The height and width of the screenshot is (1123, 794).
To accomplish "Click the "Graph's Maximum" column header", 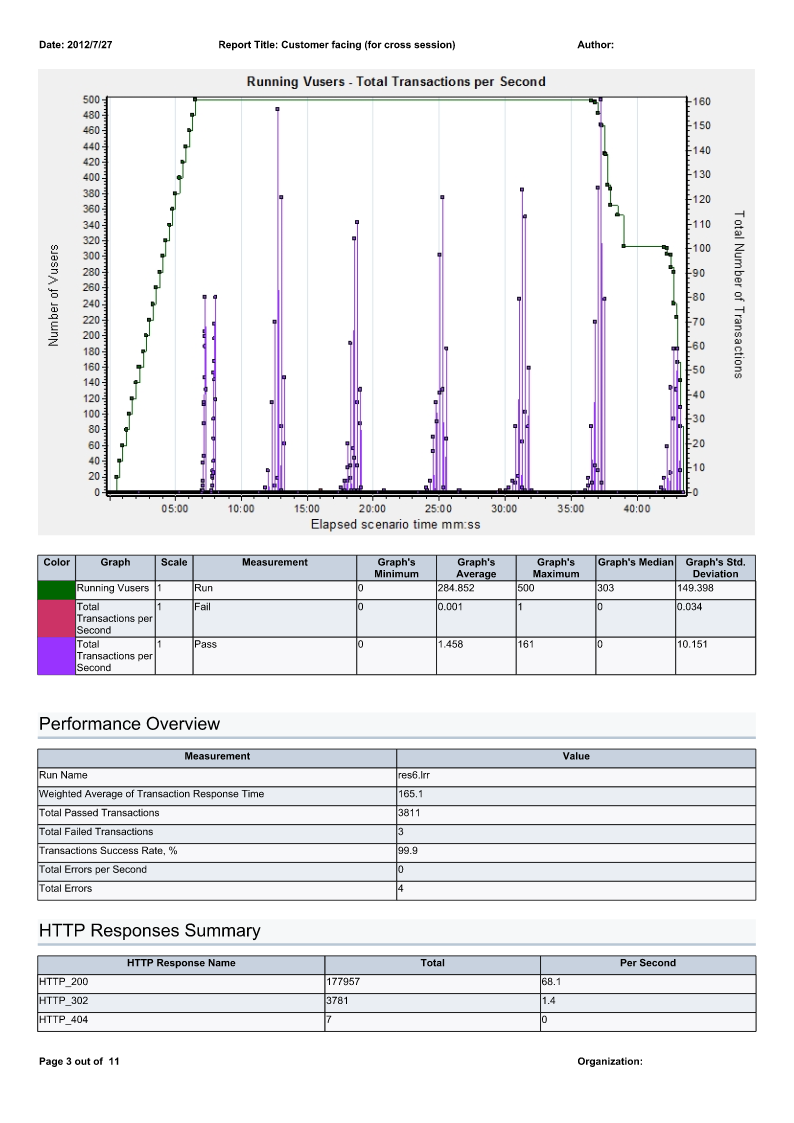I will (556, 568).
